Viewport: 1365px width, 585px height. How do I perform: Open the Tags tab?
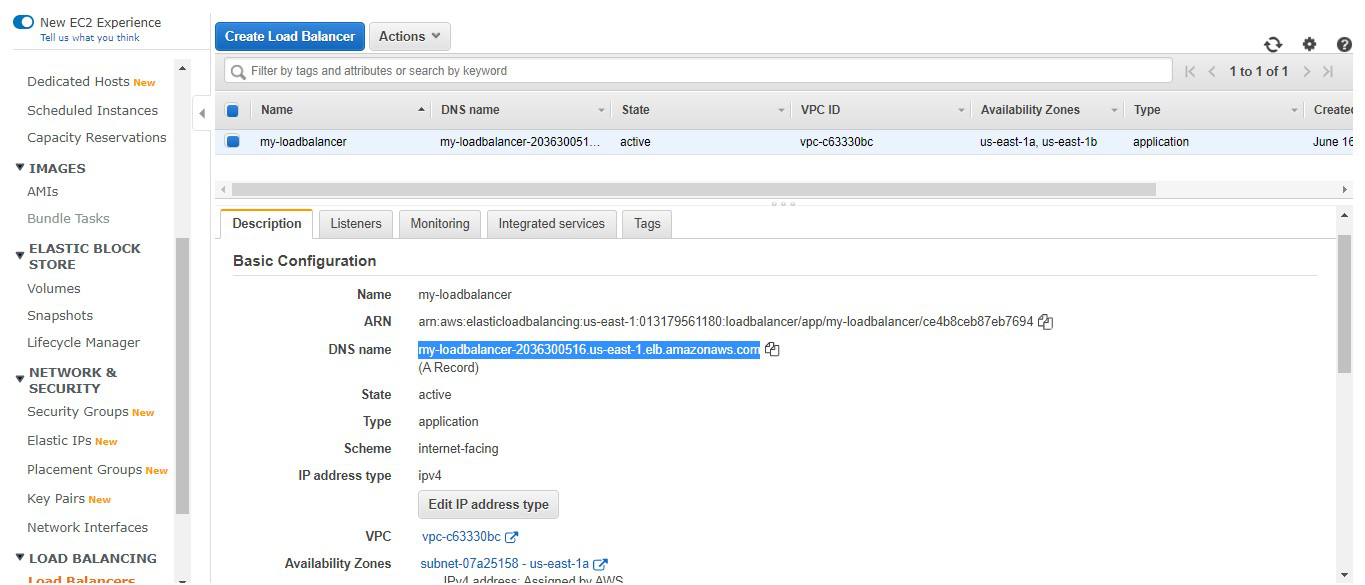point(647,224)
